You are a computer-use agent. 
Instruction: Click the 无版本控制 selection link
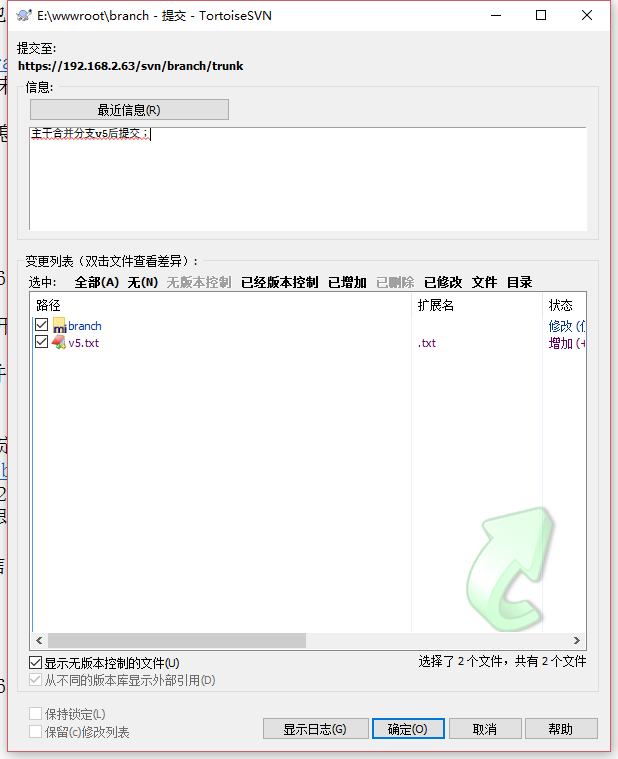click(199, 282)
